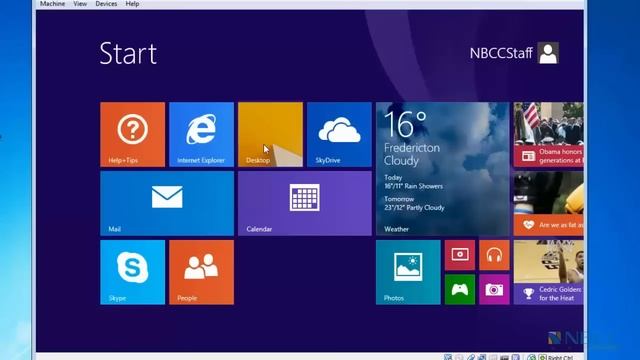Open the green Xbox Games tile
The image size is (640, 360).
pyautogui.click(x=460, y=289)
